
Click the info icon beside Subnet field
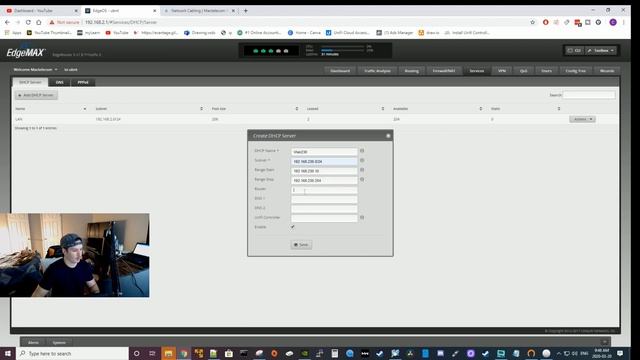click(362, 160)
